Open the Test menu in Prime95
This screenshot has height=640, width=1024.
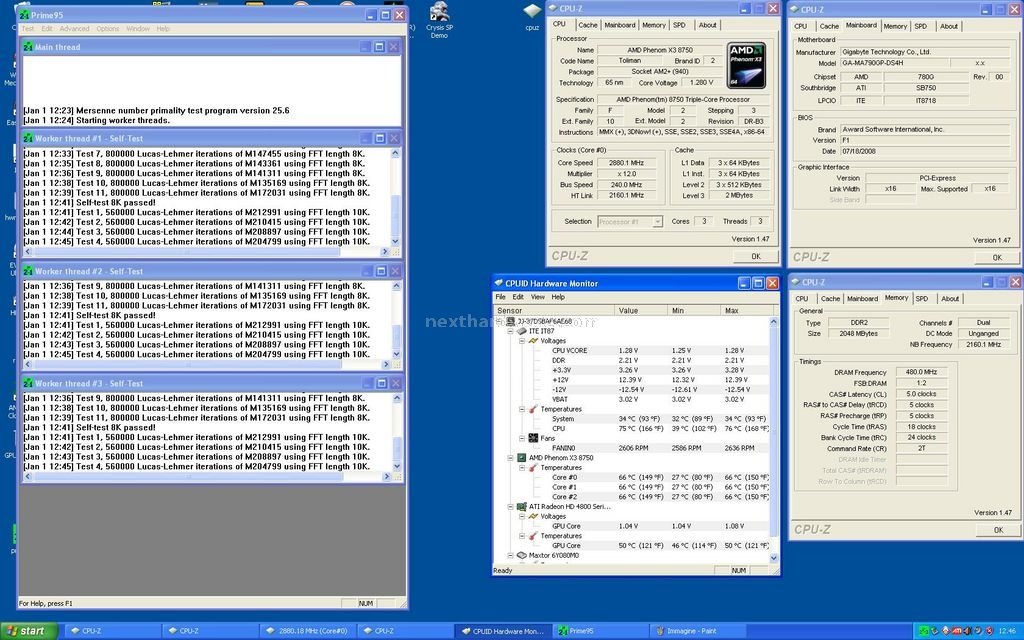pos(27,29)
